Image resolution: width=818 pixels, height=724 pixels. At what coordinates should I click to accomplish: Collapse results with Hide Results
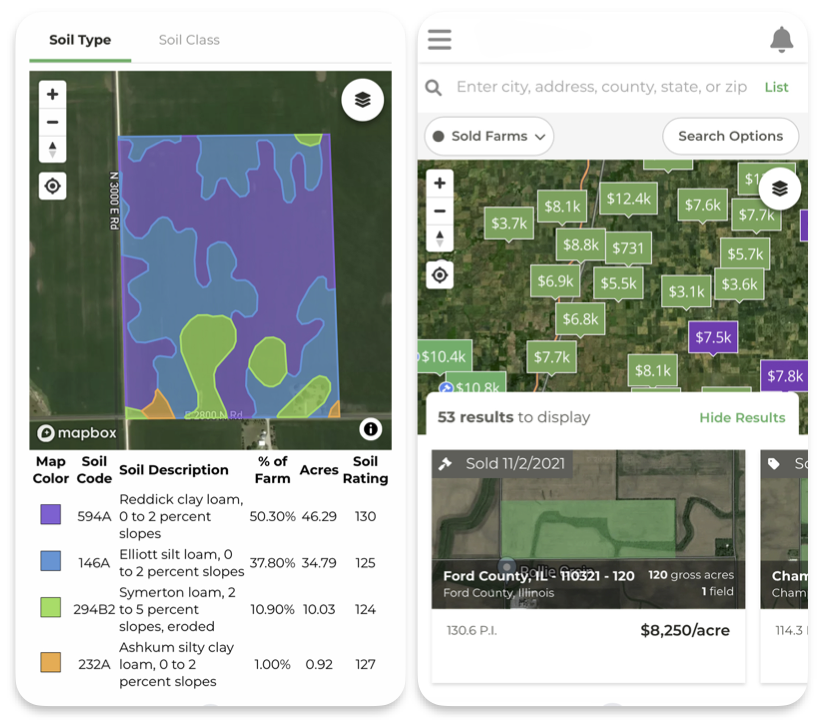point(742,417)
